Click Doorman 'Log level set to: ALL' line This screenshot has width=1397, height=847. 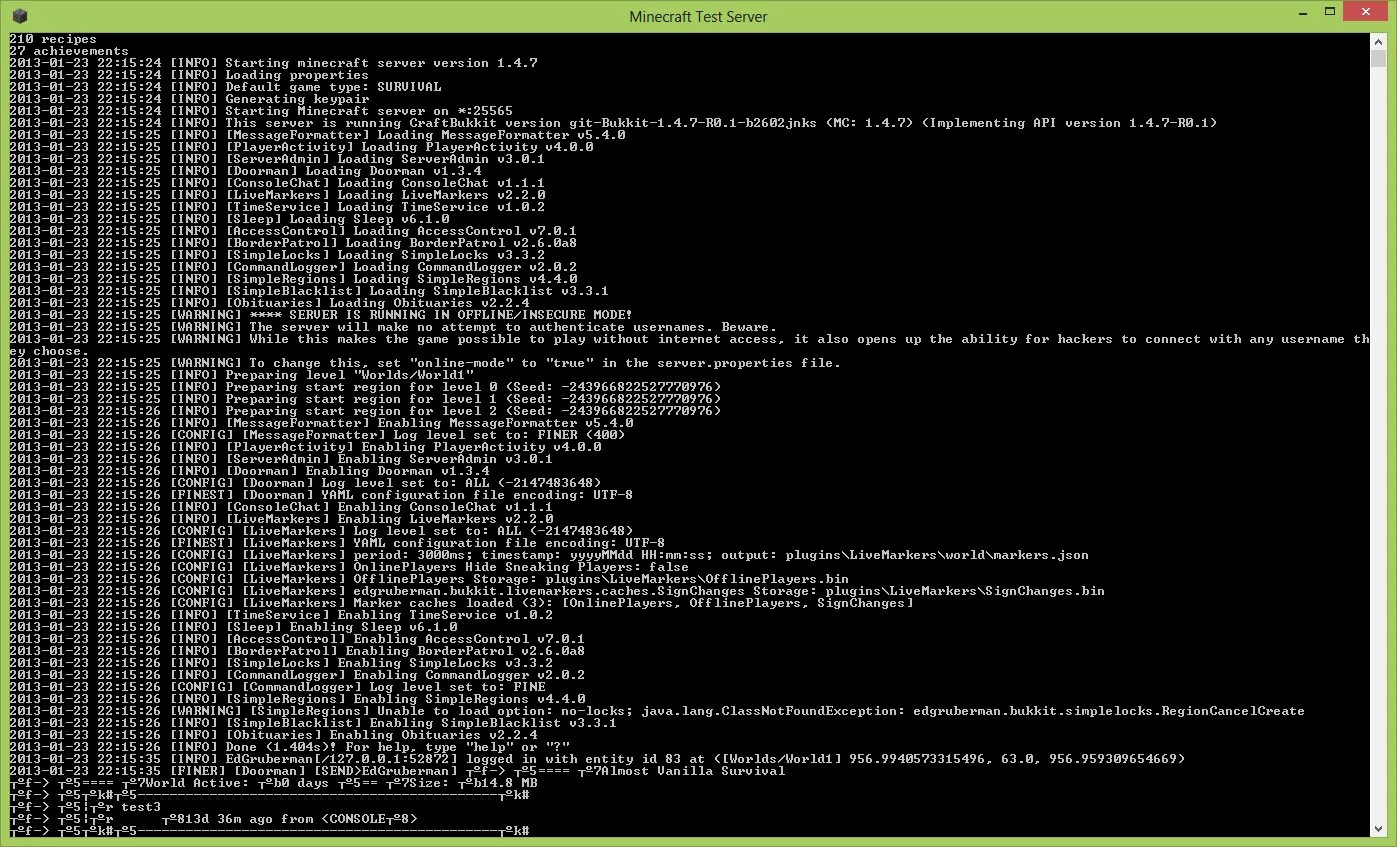[x=306, y=483]
